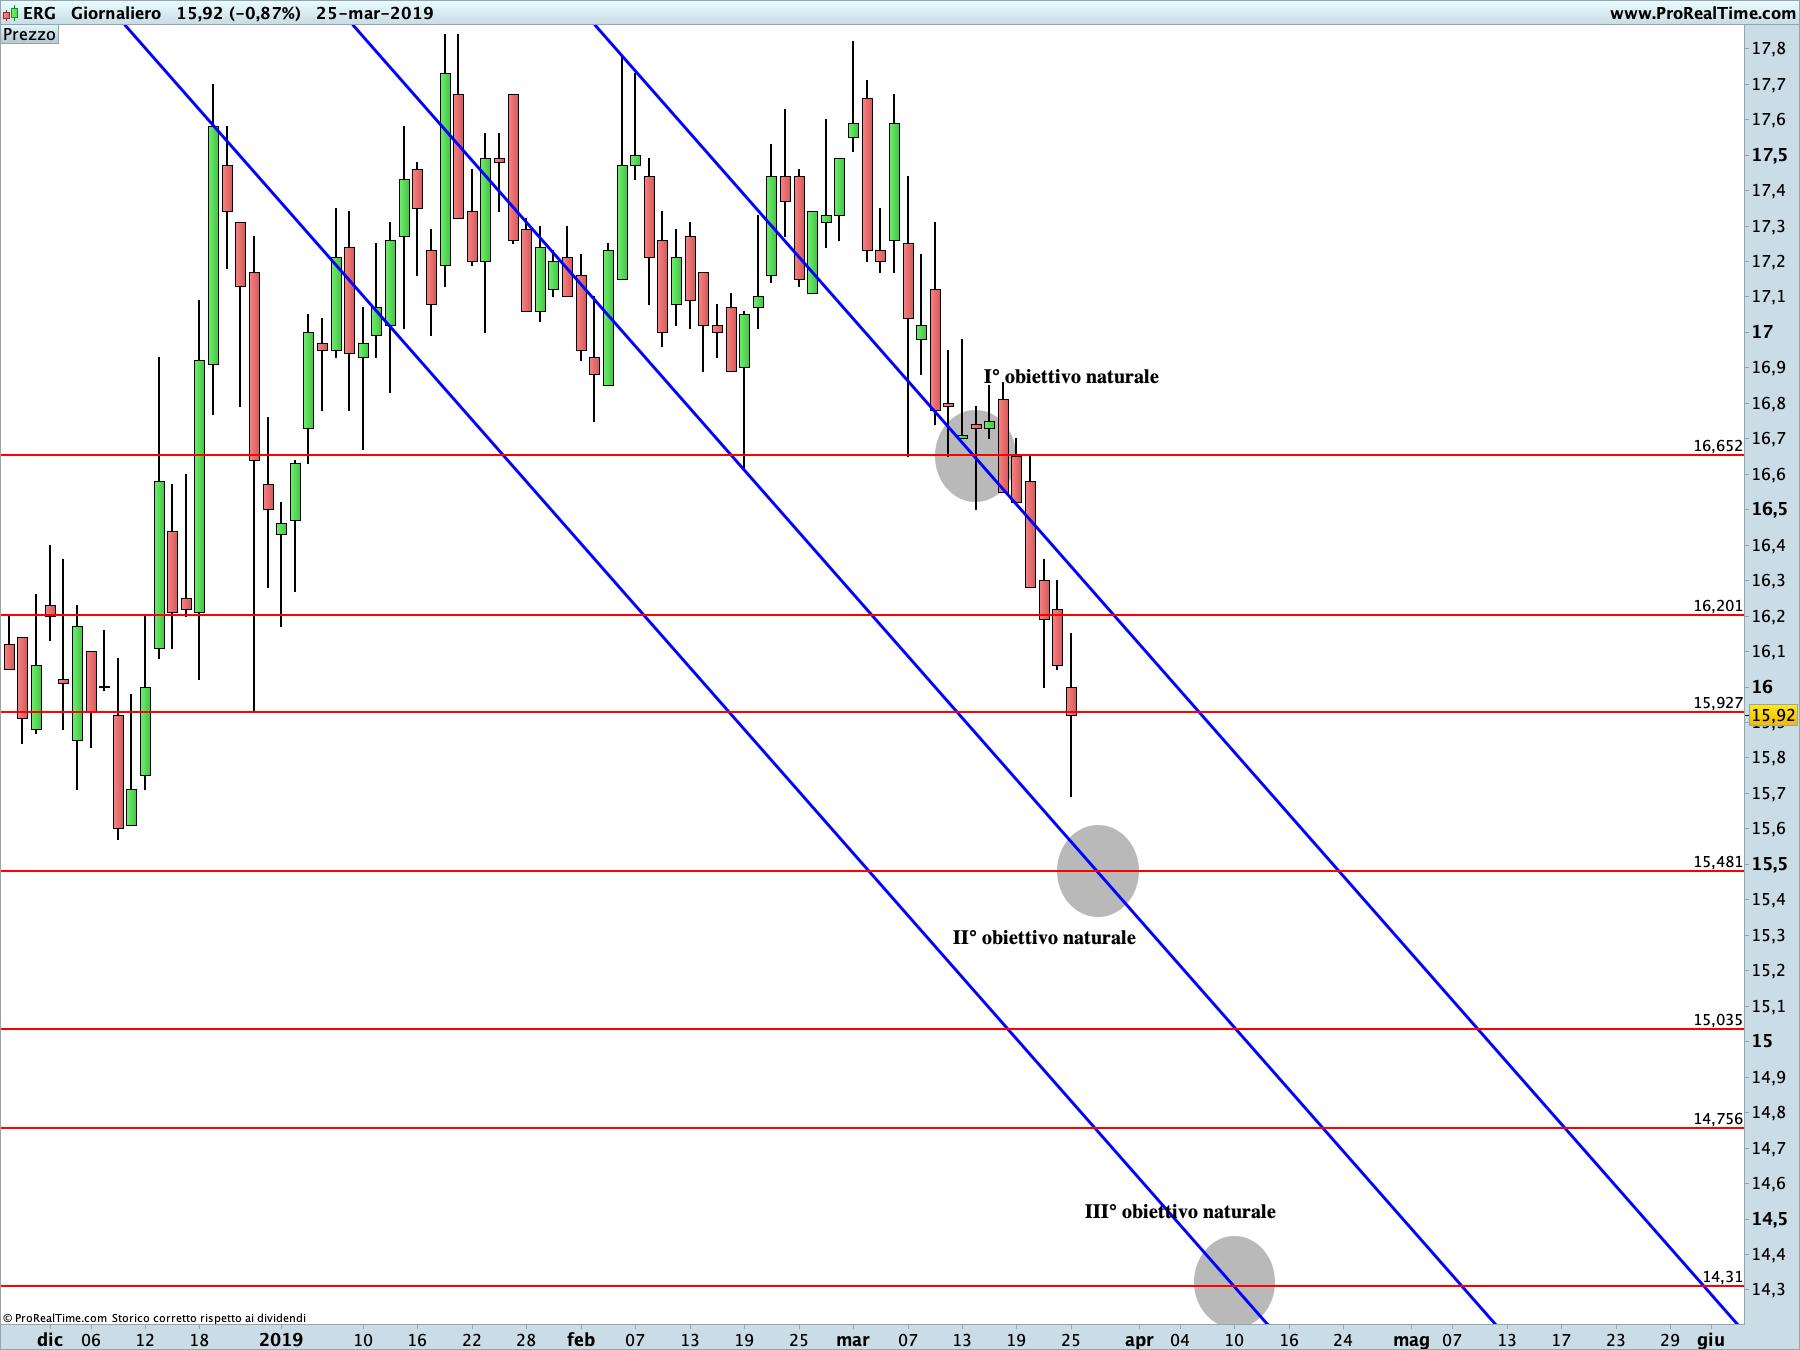Click the 25-mar-2019 date in header
1800x1350 pixels.
pos(375,13)
